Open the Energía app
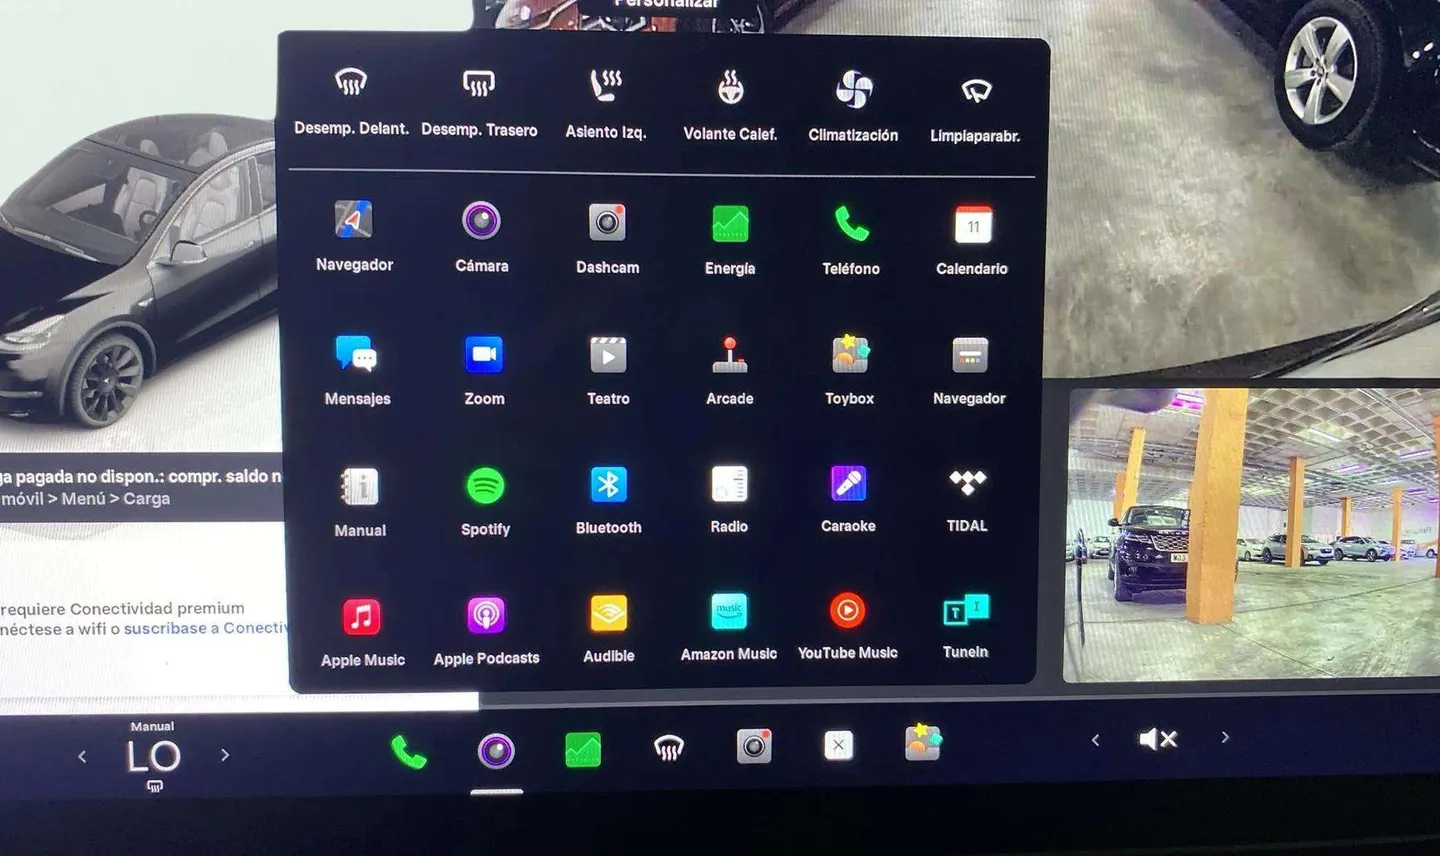Screen dimensions: 1440x856 click(730, 225)
